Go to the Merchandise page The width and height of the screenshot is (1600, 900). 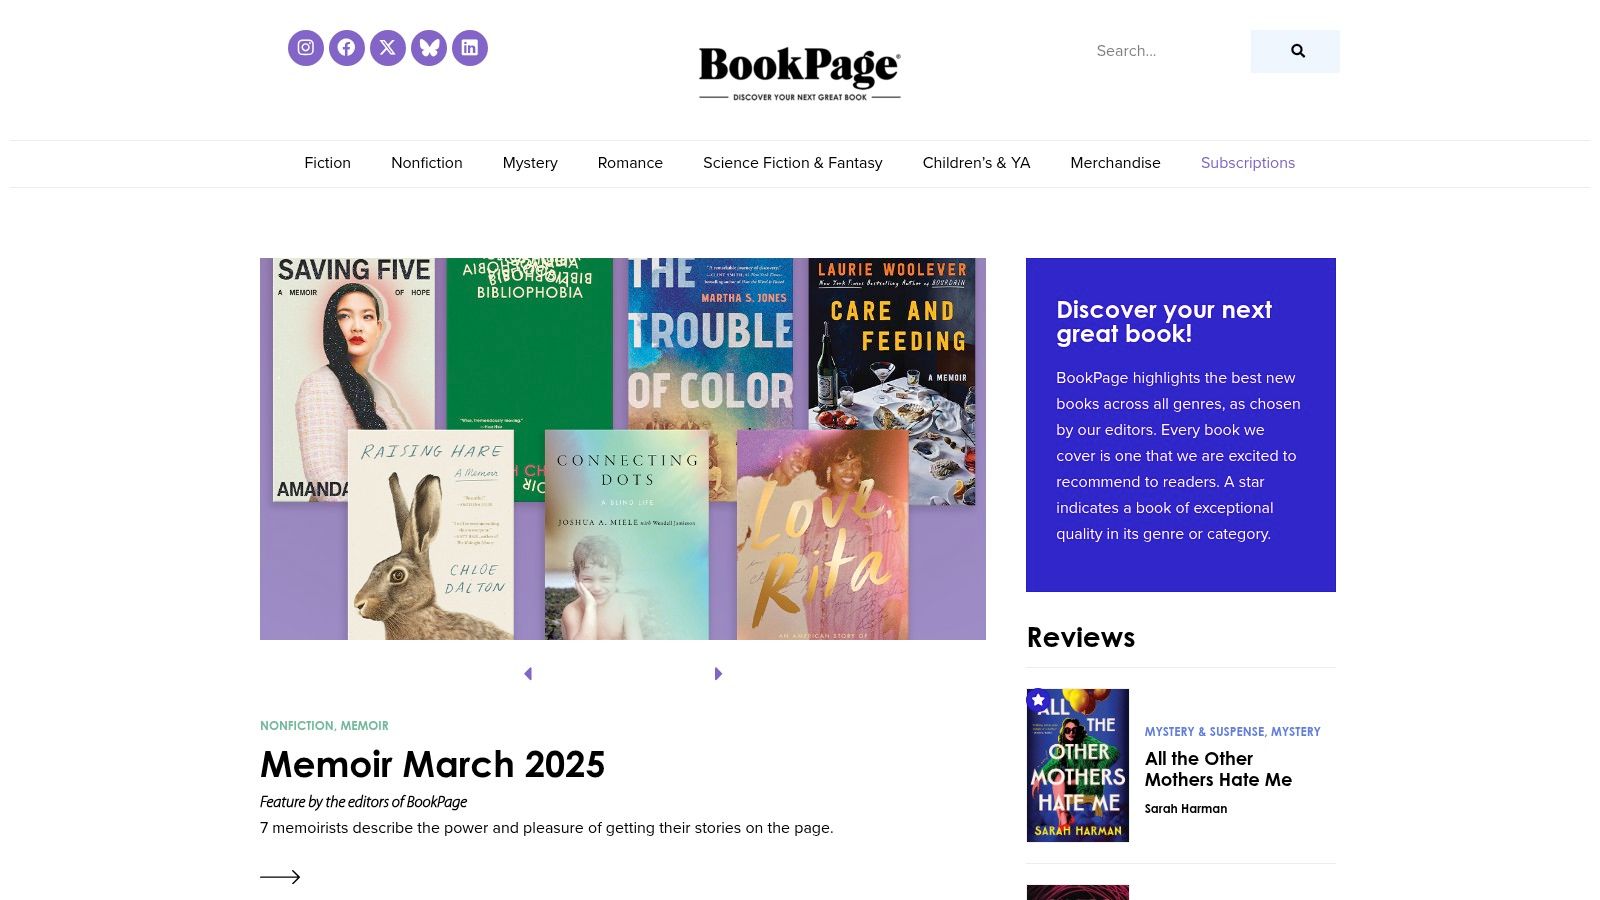pos(1115,163)
